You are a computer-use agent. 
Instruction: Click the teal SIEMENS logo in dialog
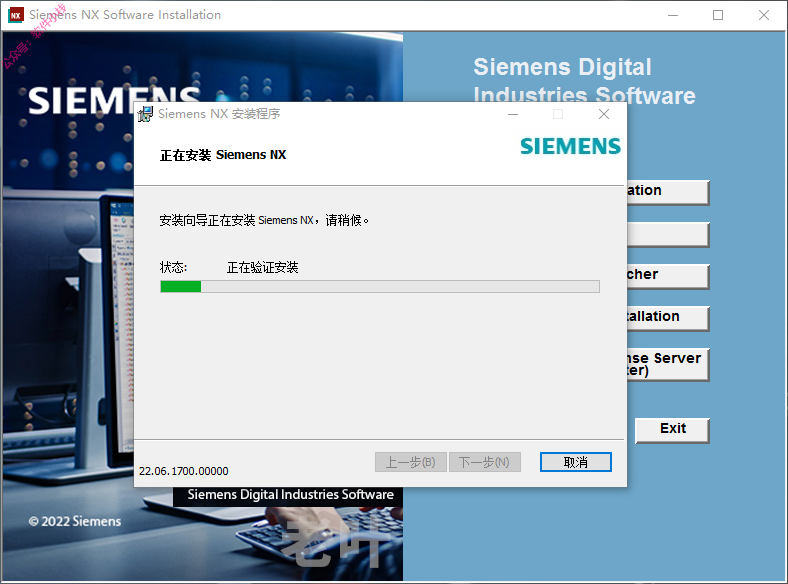(x=570, y=146)
